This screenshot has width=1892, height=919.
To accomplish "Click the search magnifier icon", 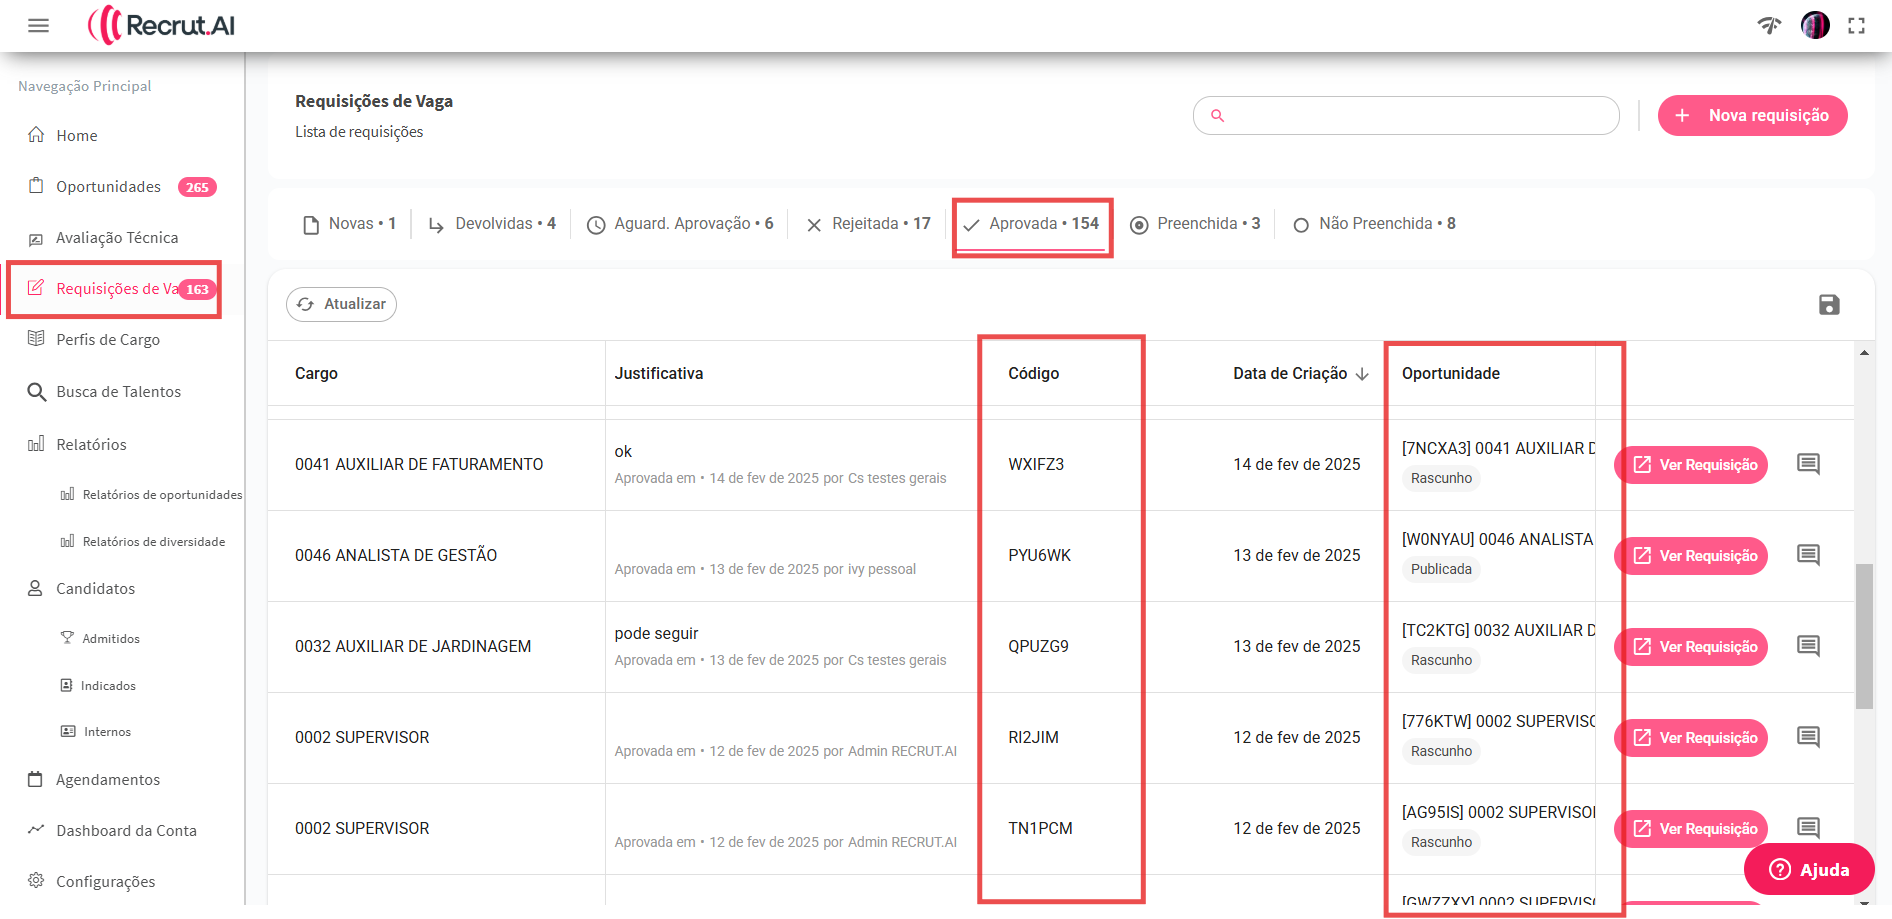I will (1217, 116).
